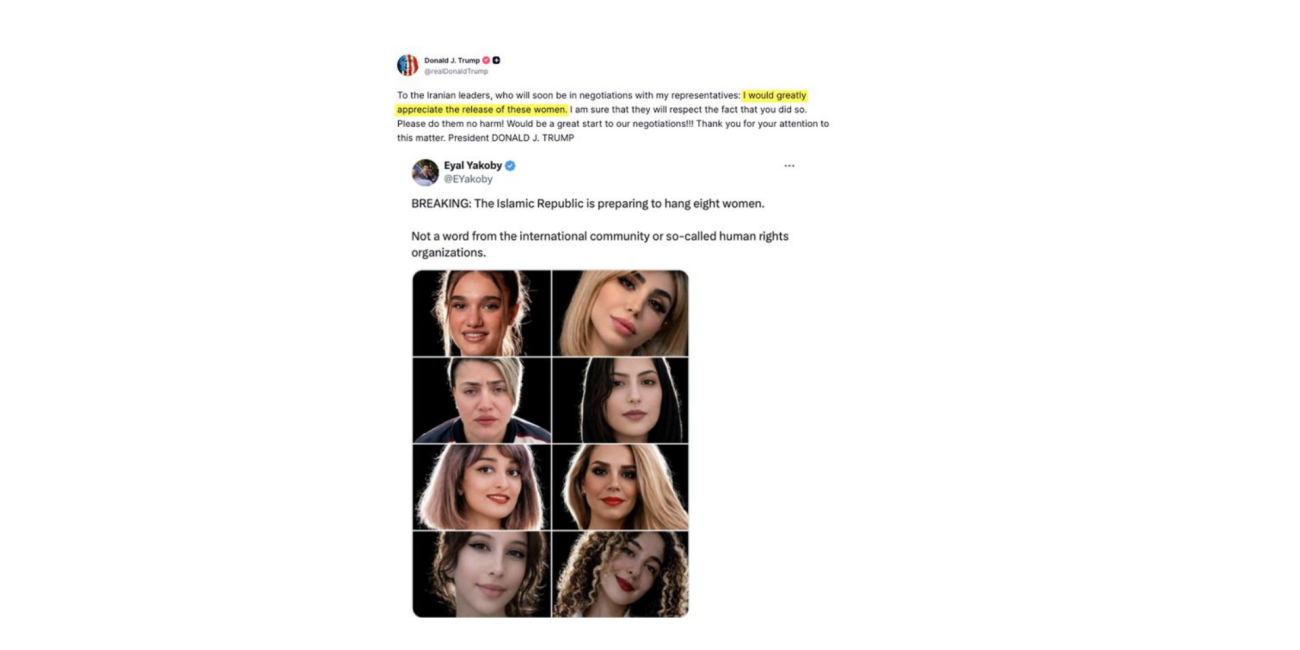Image resolution: width=1300 pixels, height=650 pixels.
Task: Open photo of woman wearing dark collared jacket
Action: click(x=481, y=400)
